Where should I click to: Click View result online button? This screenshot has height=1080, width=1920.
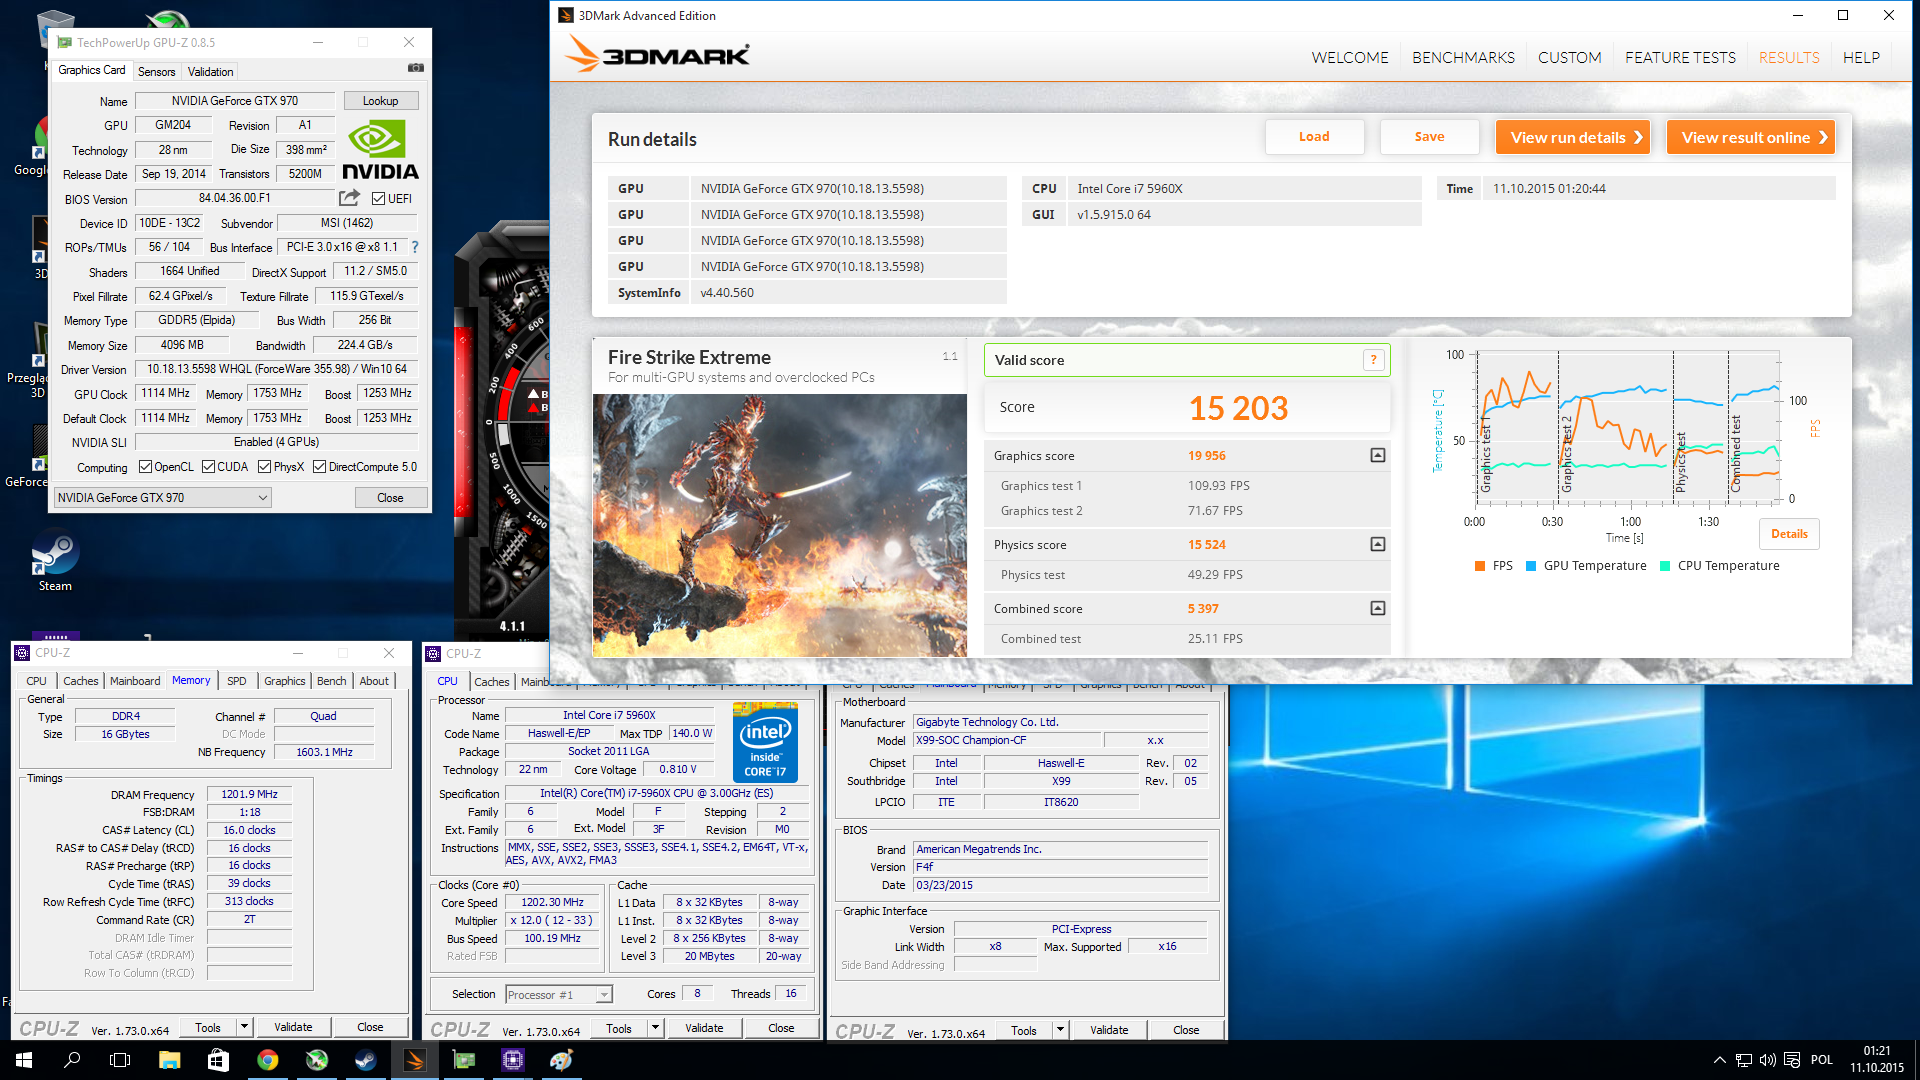(x=1750, y=137)
